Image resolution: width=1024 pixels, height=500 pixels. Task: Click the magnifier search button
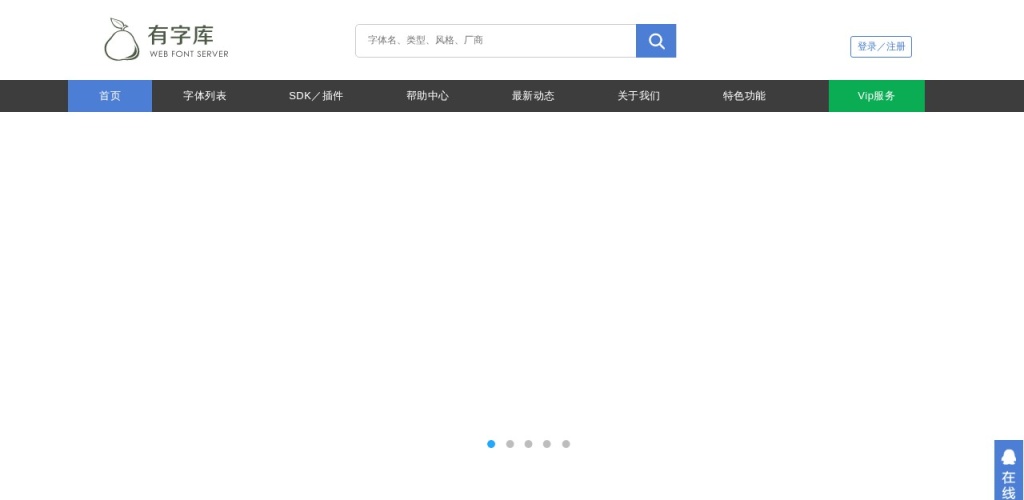point(656,41)
